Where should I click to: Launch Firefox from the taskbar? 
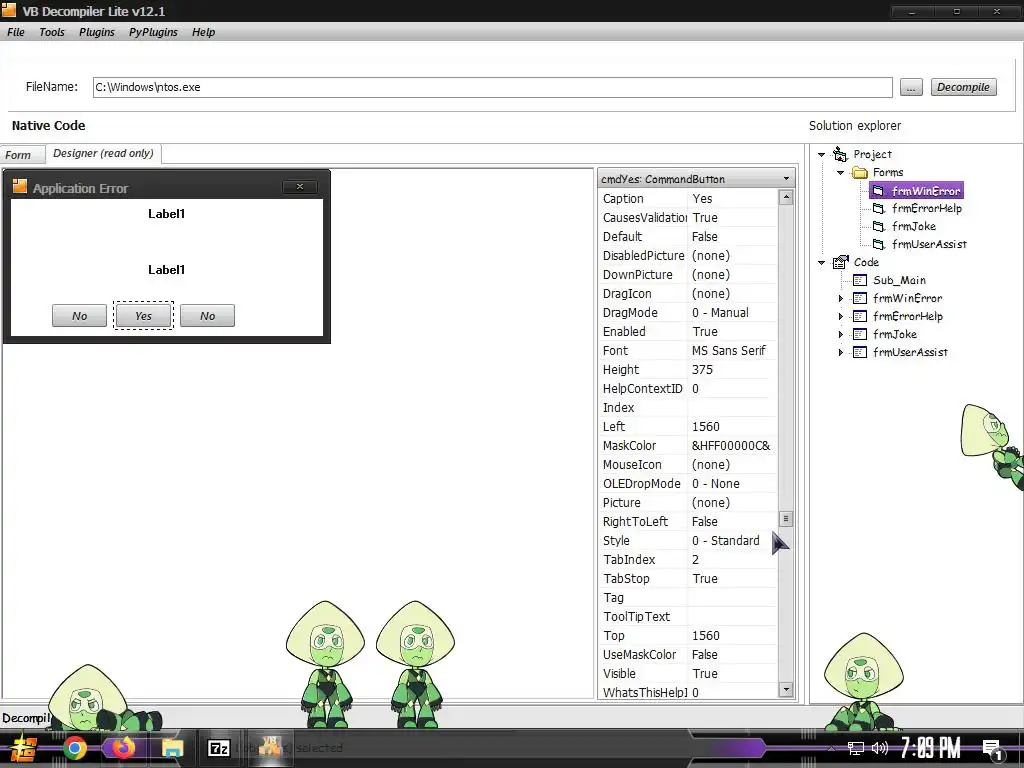(x=123, y=748)
